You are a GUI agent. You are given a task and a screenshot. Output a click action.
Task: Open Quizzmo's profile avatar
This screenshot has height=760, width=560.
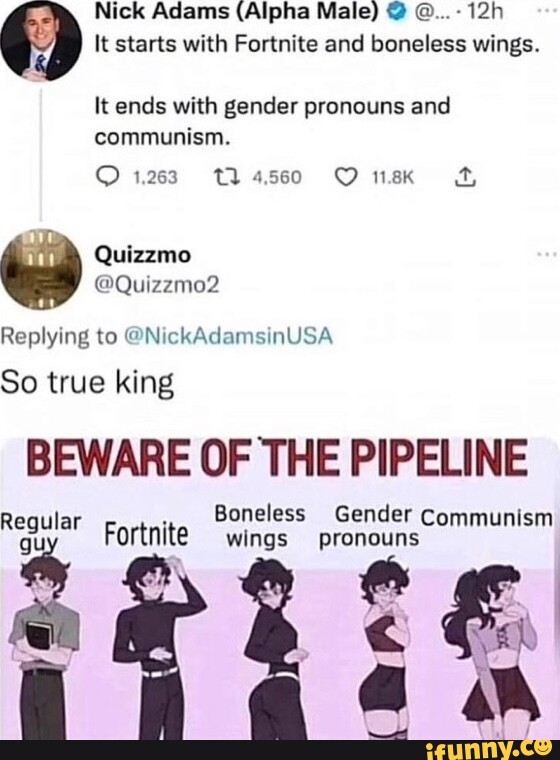41,269
